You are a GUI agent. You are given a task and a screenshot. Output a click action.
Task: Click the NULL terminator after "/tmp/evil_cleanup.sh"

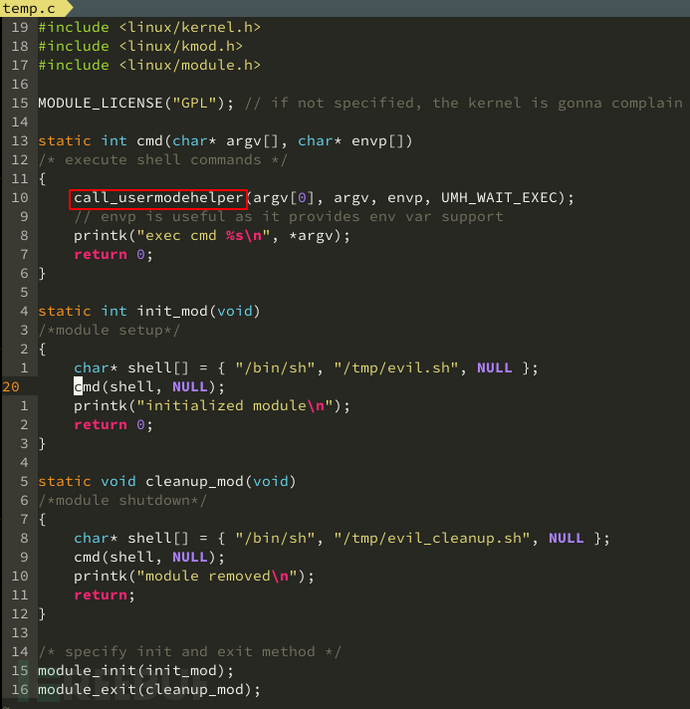[566, 539]
